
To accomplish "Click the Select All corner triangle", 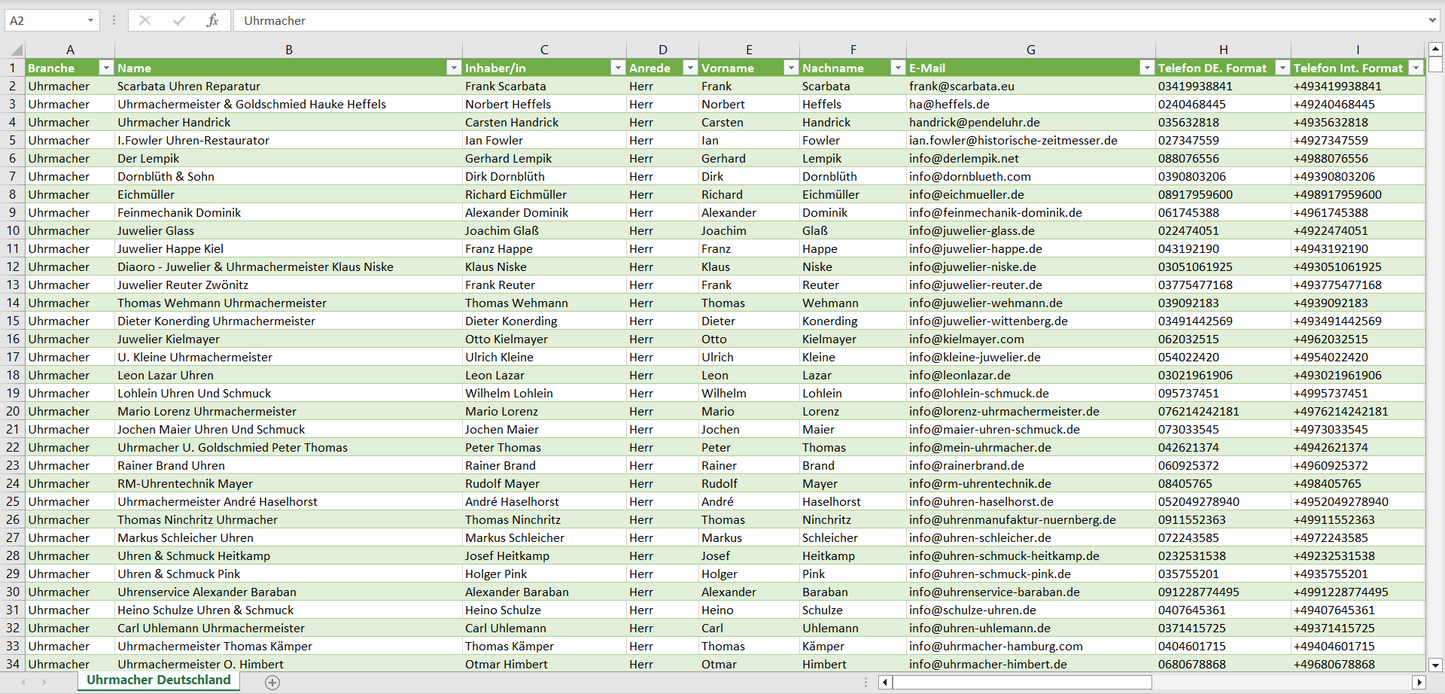I will (14, 49).
